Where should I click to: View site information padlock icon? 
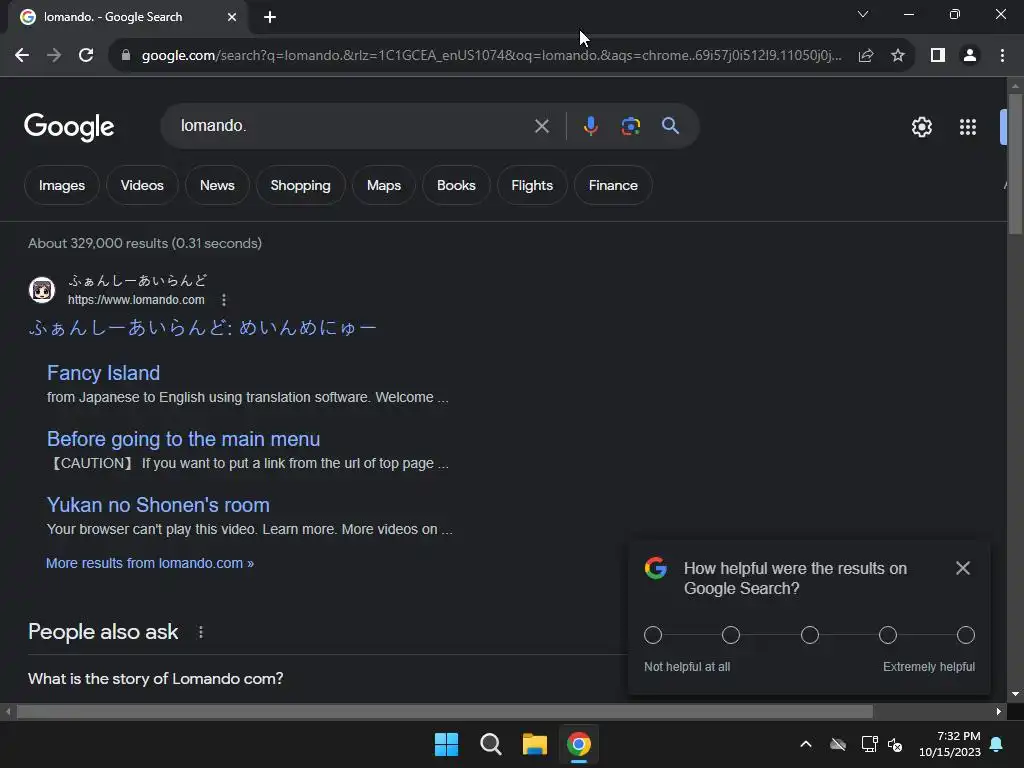(126, 56)
